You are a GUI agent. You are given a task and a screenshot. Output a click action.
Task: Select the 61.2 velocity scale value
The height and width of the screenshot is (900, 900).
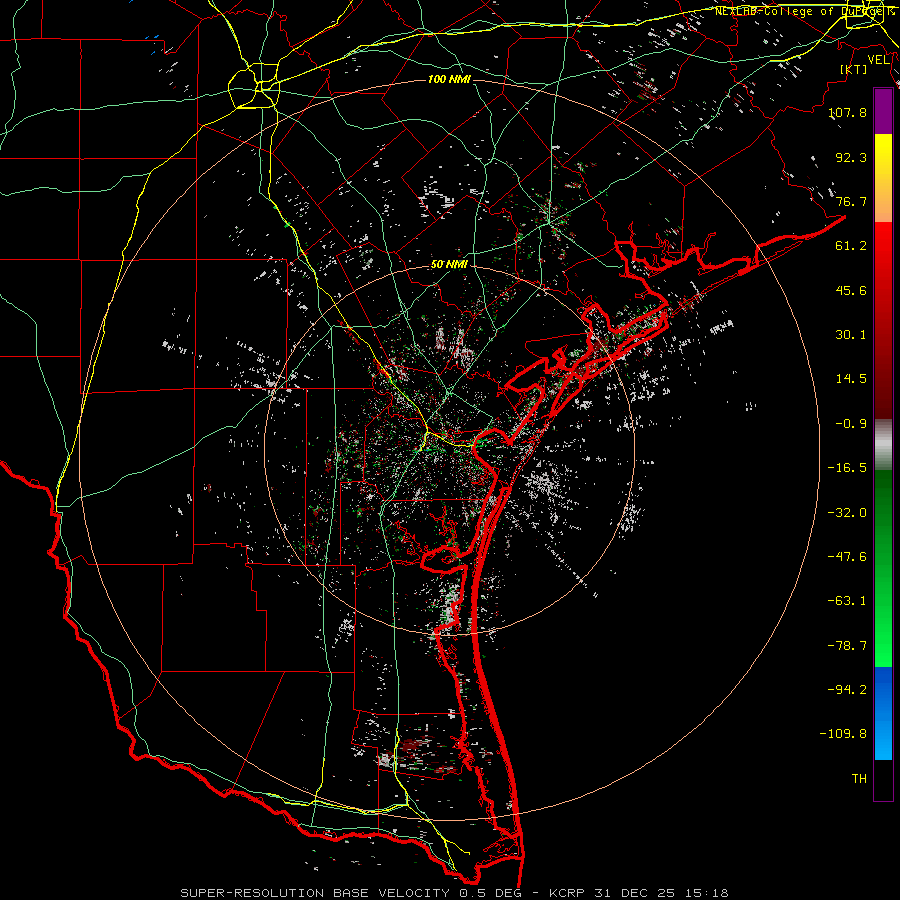point(851,246)
